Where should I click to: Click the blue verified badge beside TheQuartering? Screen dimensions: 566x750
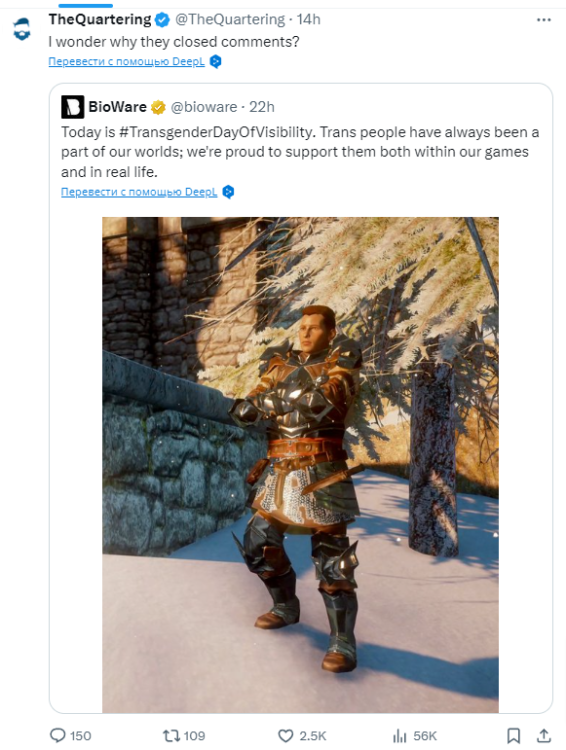(x=162, y=20)
